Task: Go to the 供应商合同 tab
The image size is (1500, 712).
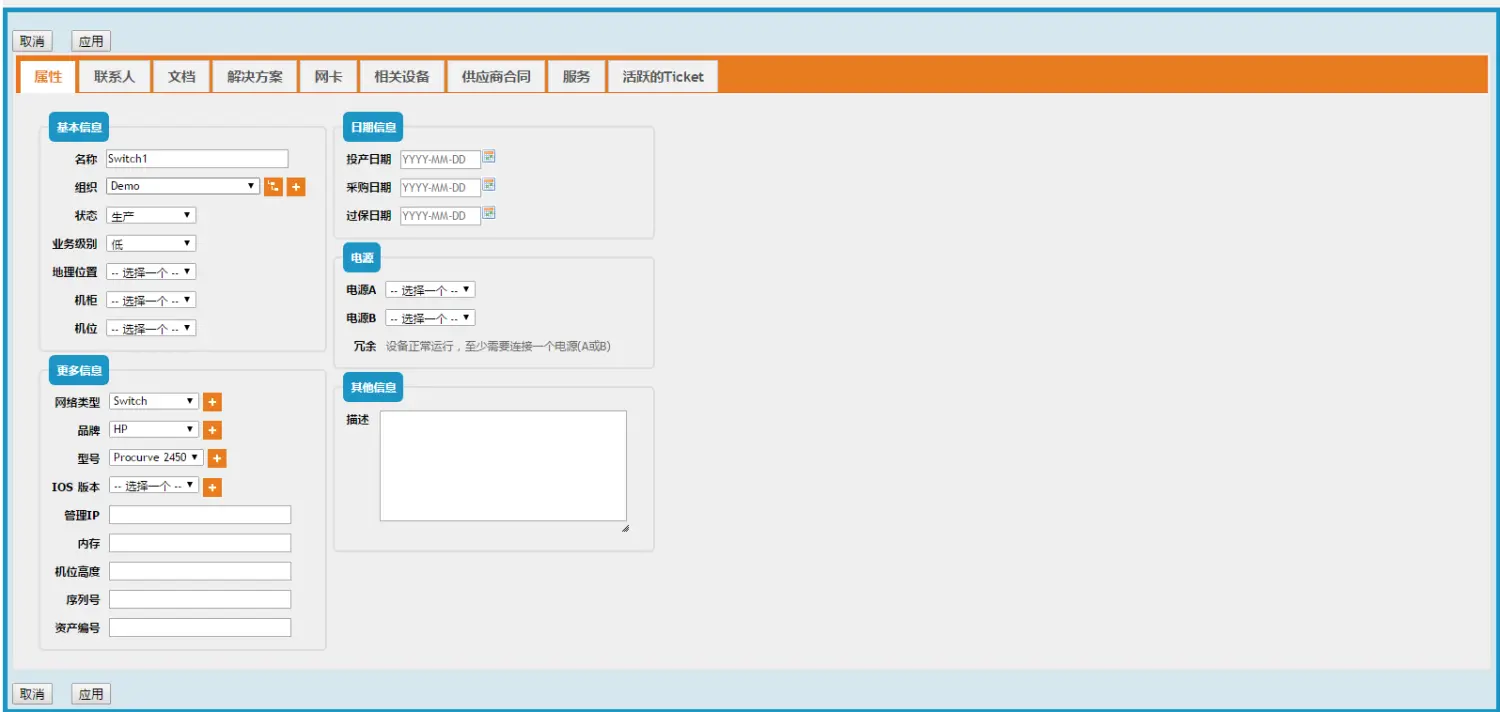Action: 495,76
